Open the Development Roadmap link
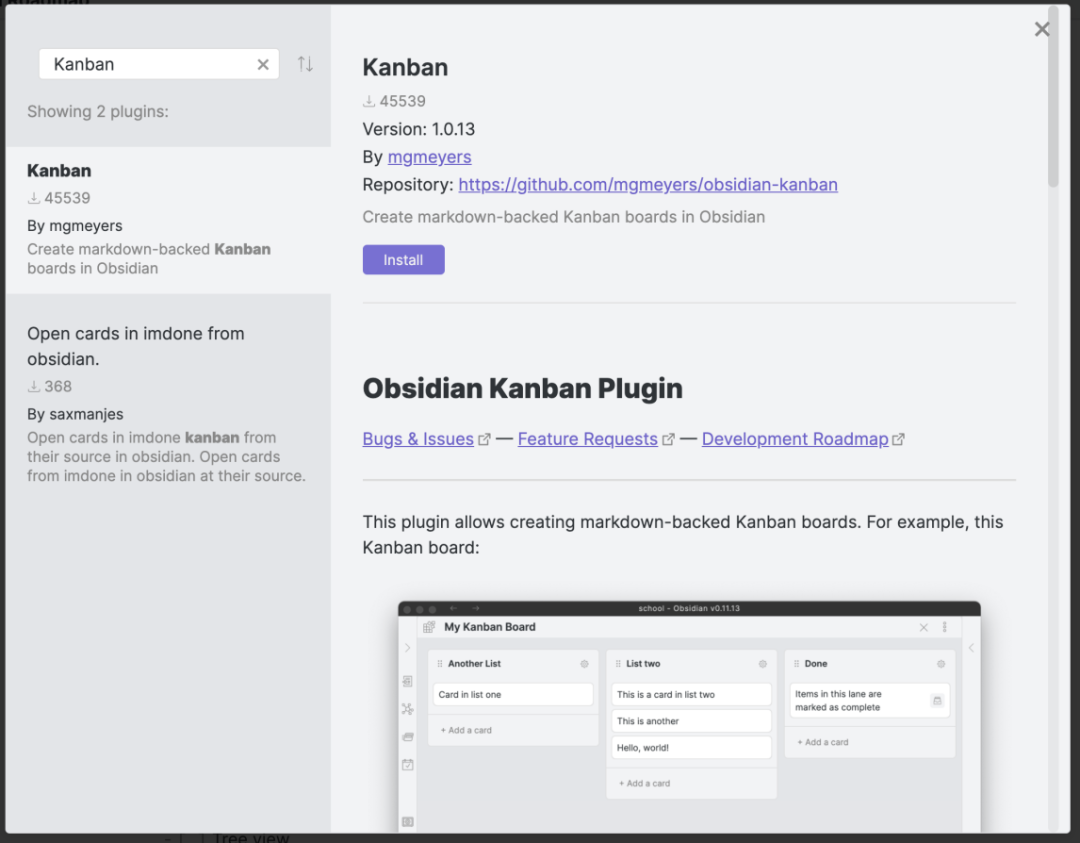The image size is (1080, 843). point(795,439)
